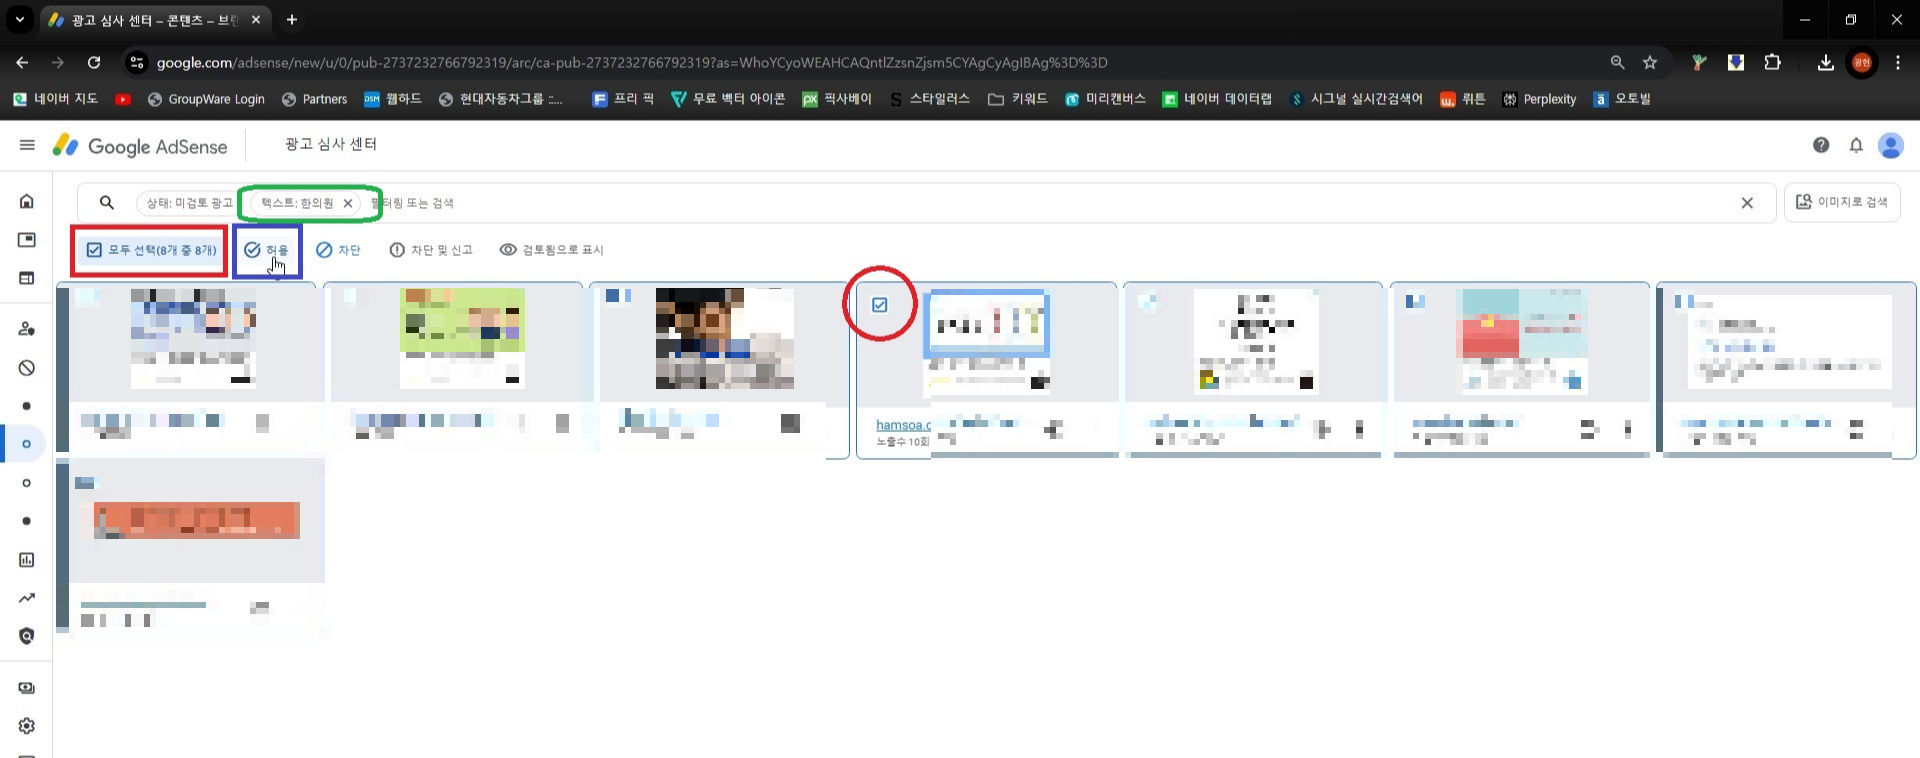
Task: Open the Chrome profile avatar
Action: click(x=1862, y=62)
